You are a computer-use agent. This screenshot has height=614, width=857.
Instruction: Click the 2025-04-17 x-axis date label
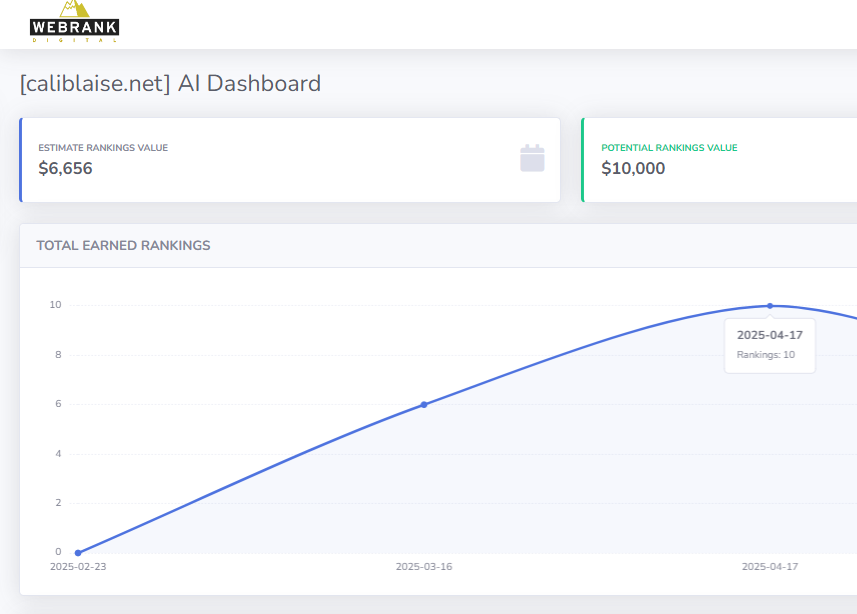(769, 567)
